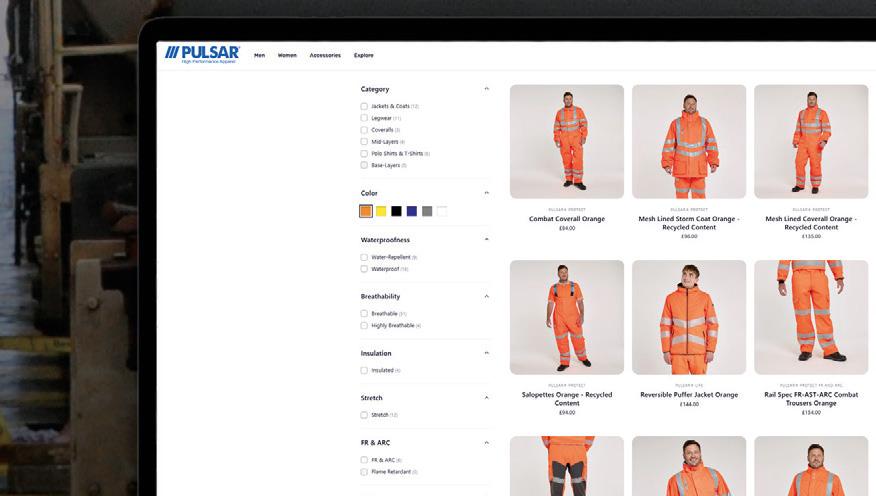This screenshot has width=876, height=496.
Task: Open the Men menu
Action: [259, 55]
